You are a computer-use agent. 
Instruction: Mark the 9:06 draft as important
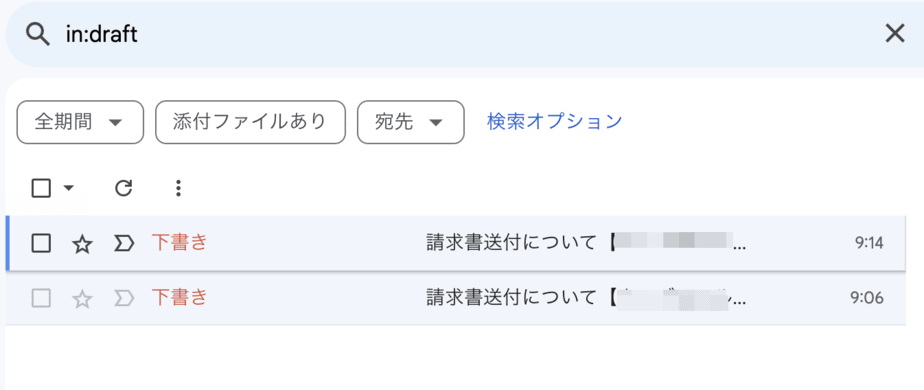tap(124, 298)
